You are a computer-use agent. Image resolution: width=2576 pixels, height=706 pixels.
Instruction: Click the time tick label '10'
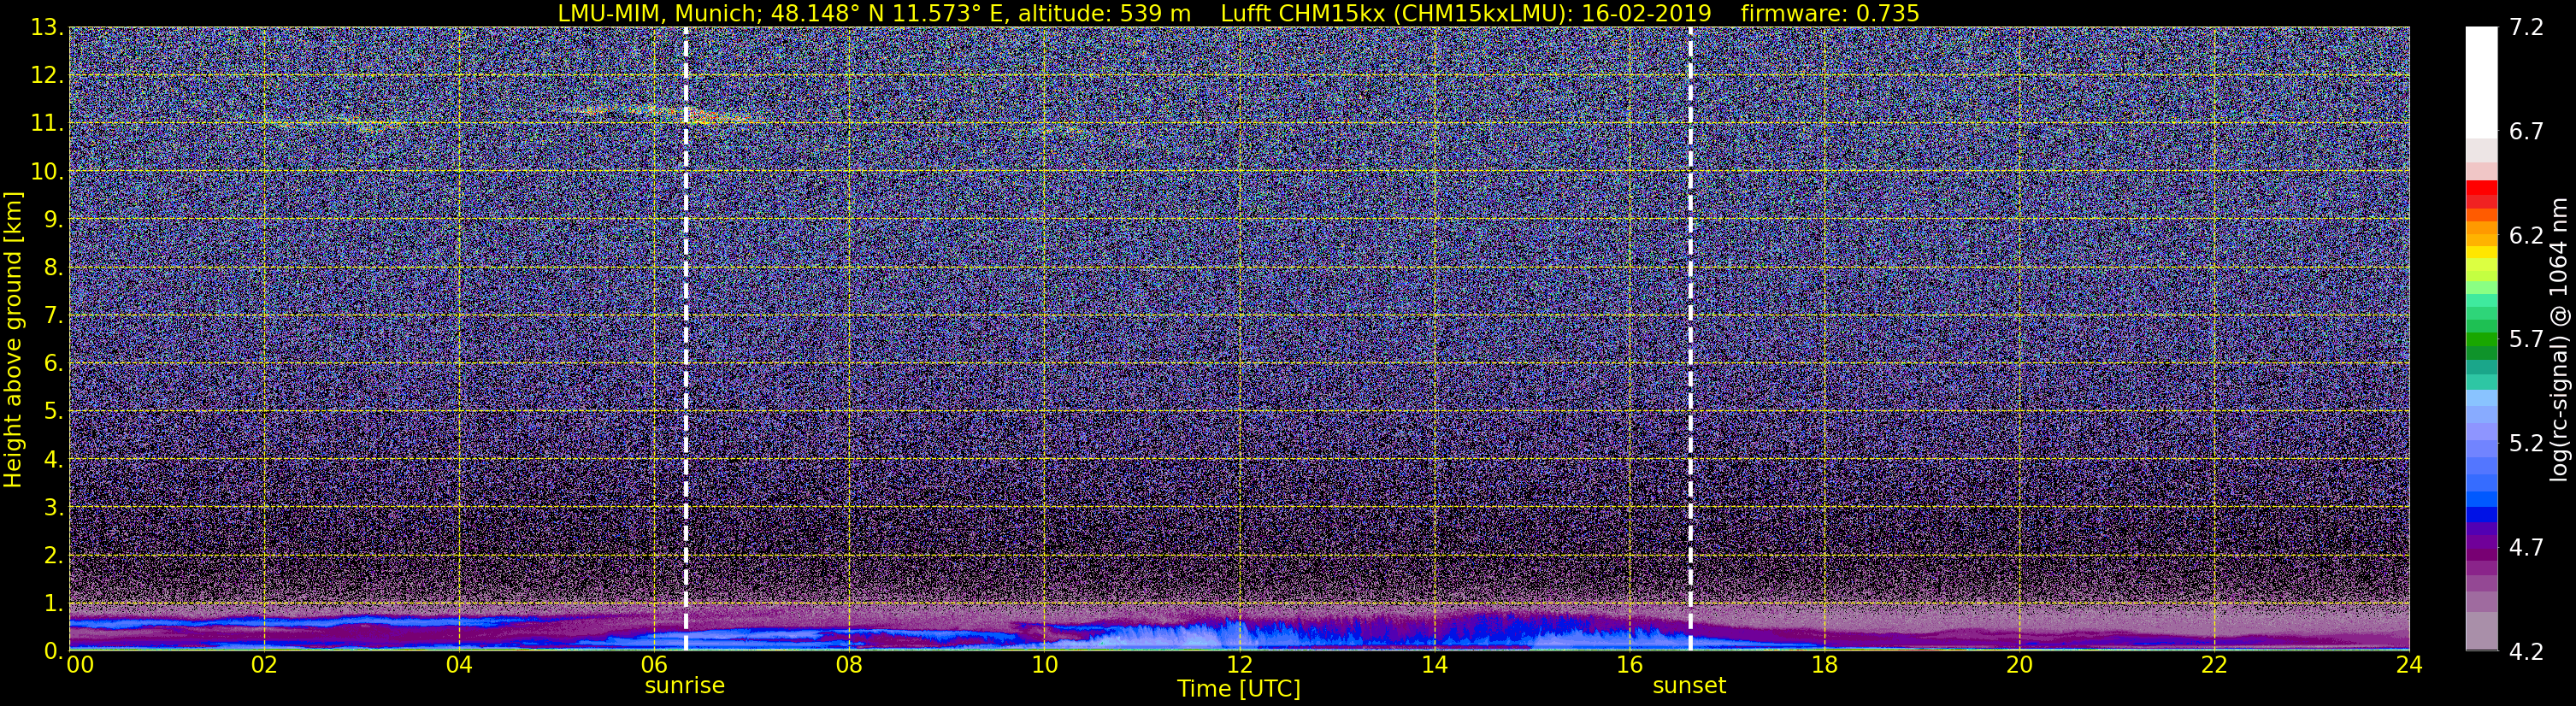tap(1044, 665)
